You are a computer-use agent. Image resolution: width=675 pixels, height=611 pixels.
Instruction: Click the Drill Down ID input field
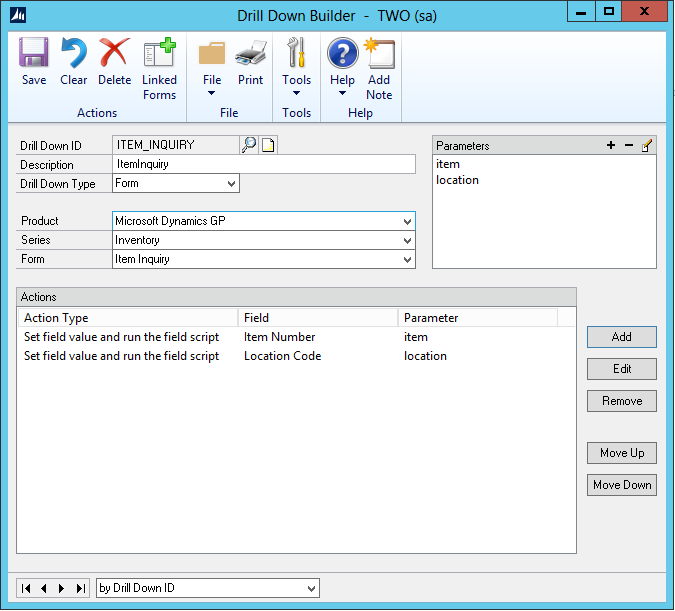tap(176, 145)
